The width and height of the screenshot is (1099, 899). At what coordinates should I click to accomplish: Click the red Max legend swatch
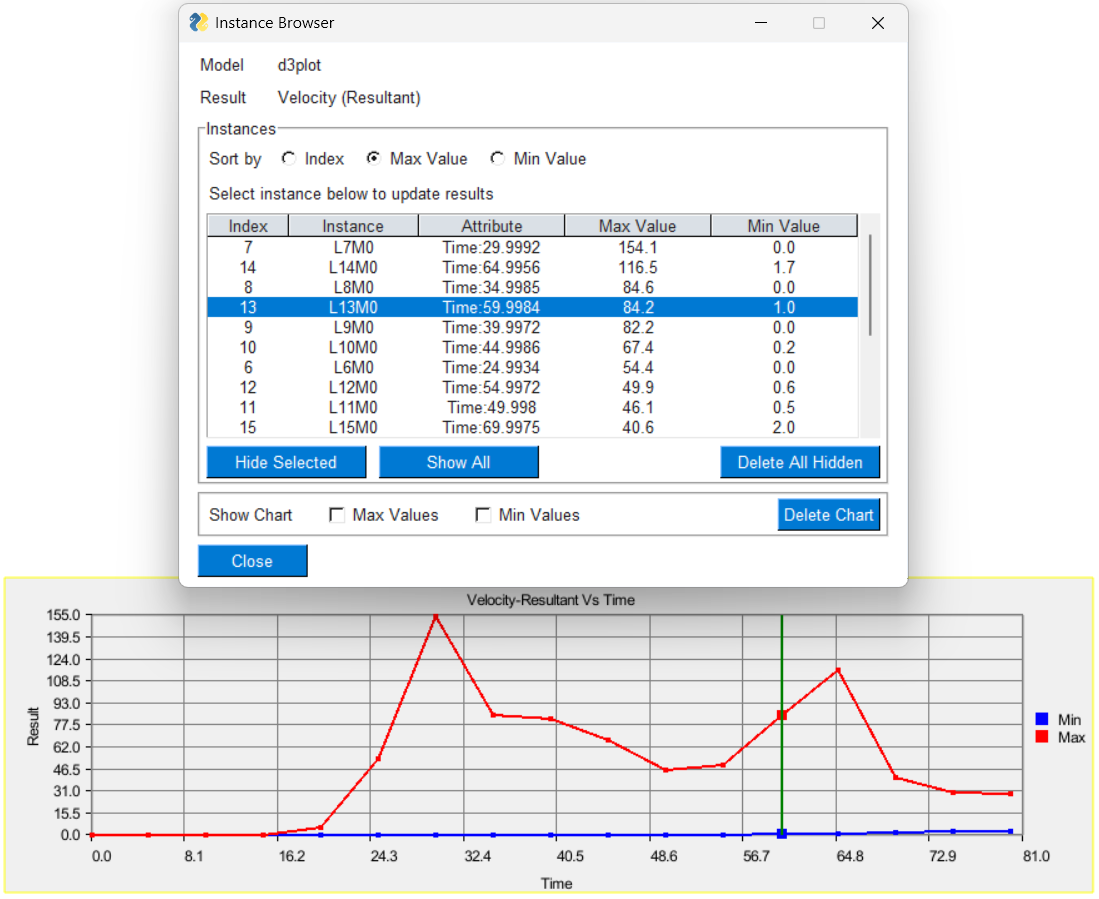click(x=1041, y=737)
